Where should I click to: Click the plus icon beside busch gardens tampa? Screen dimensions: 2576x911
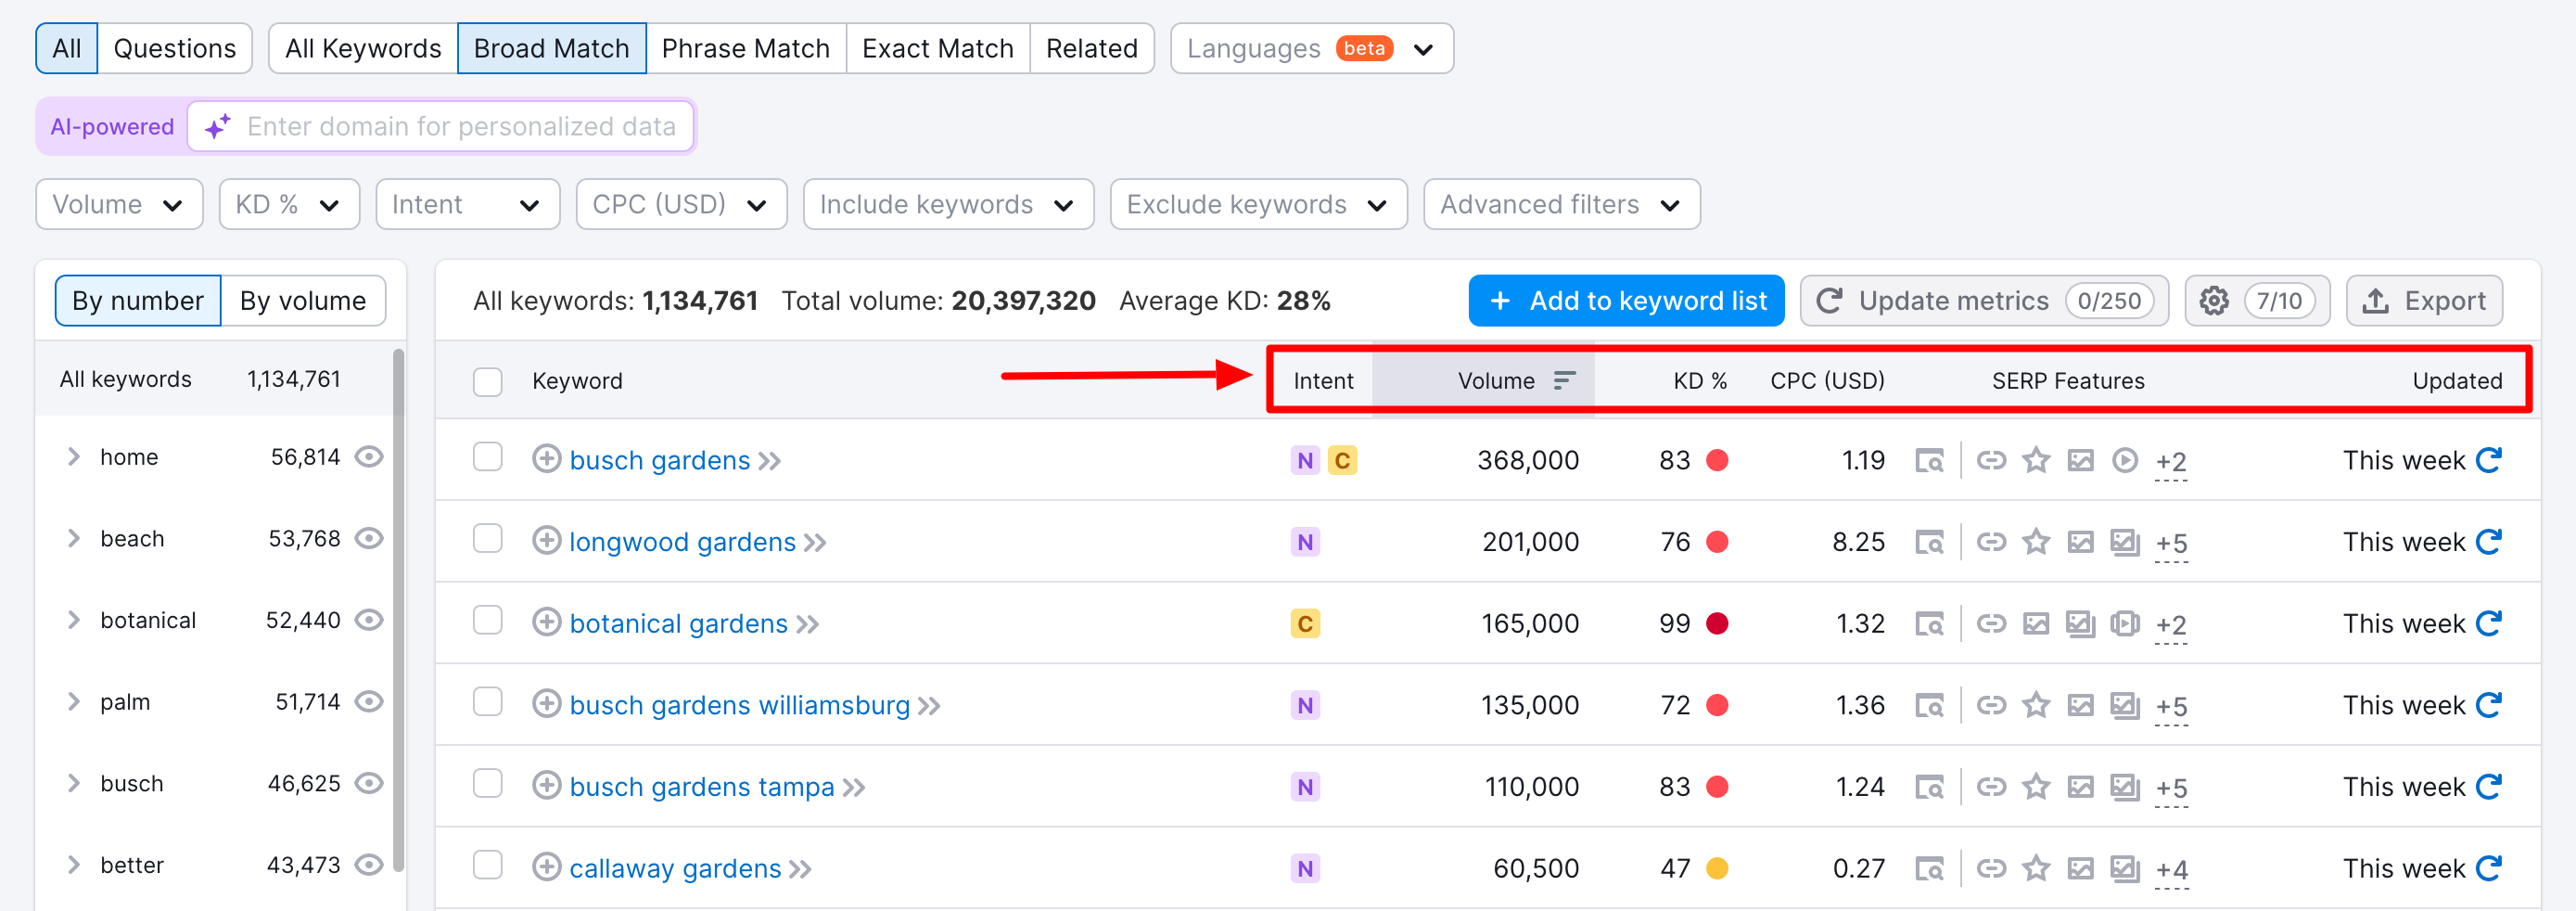546,786
